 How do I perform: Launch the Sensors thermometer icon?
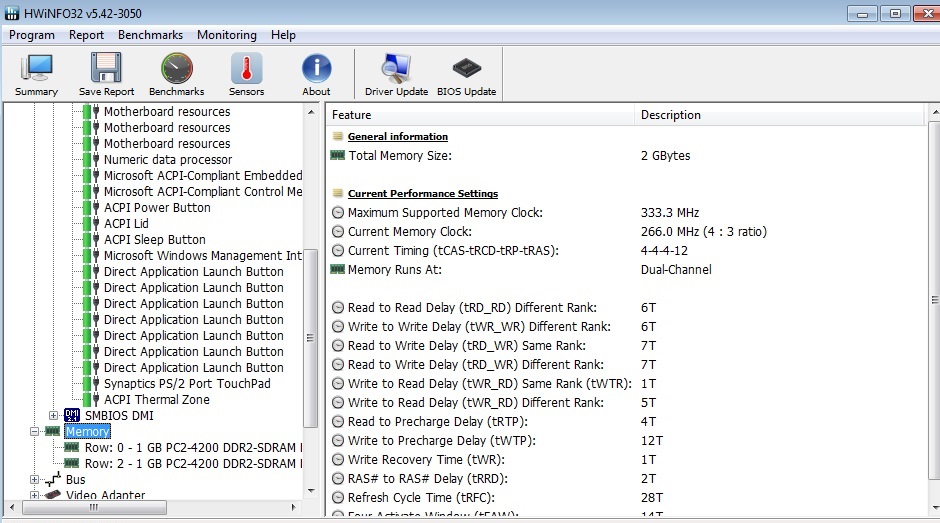point(246,68)
